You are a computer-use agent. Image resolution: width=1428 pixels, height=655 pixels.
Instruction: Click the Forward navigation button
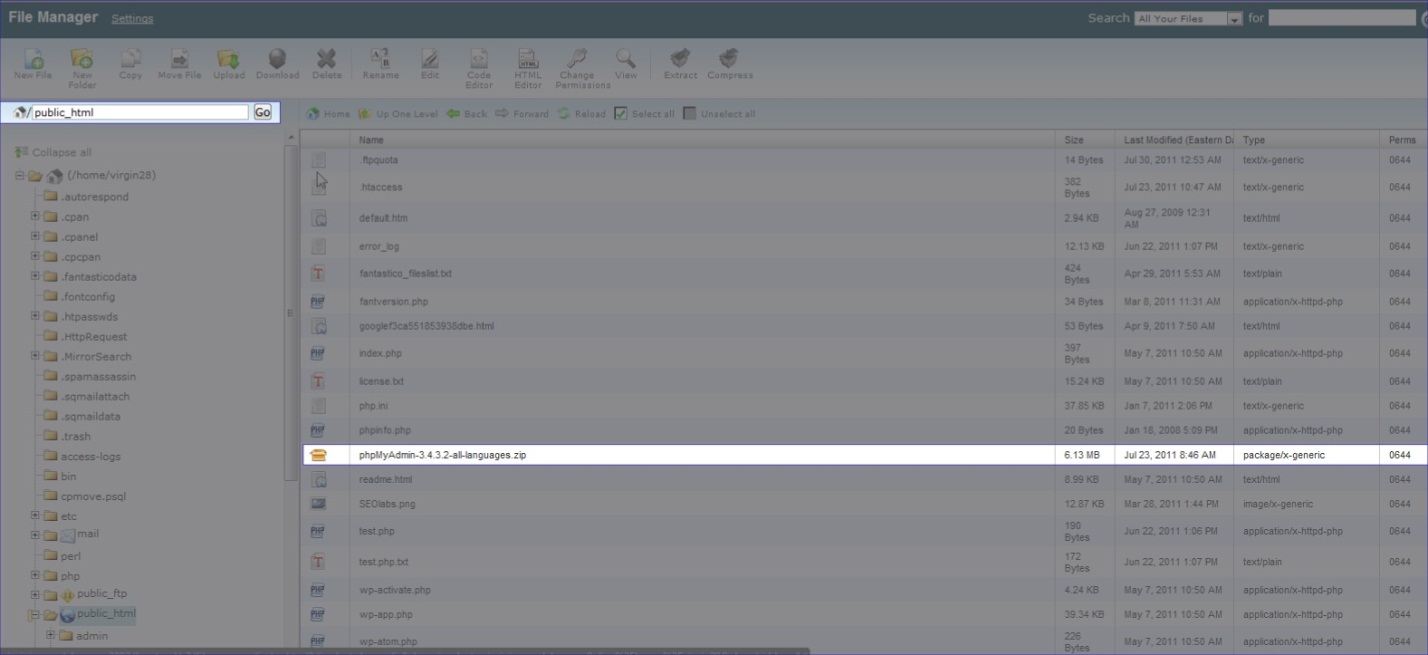click(521, 114)
